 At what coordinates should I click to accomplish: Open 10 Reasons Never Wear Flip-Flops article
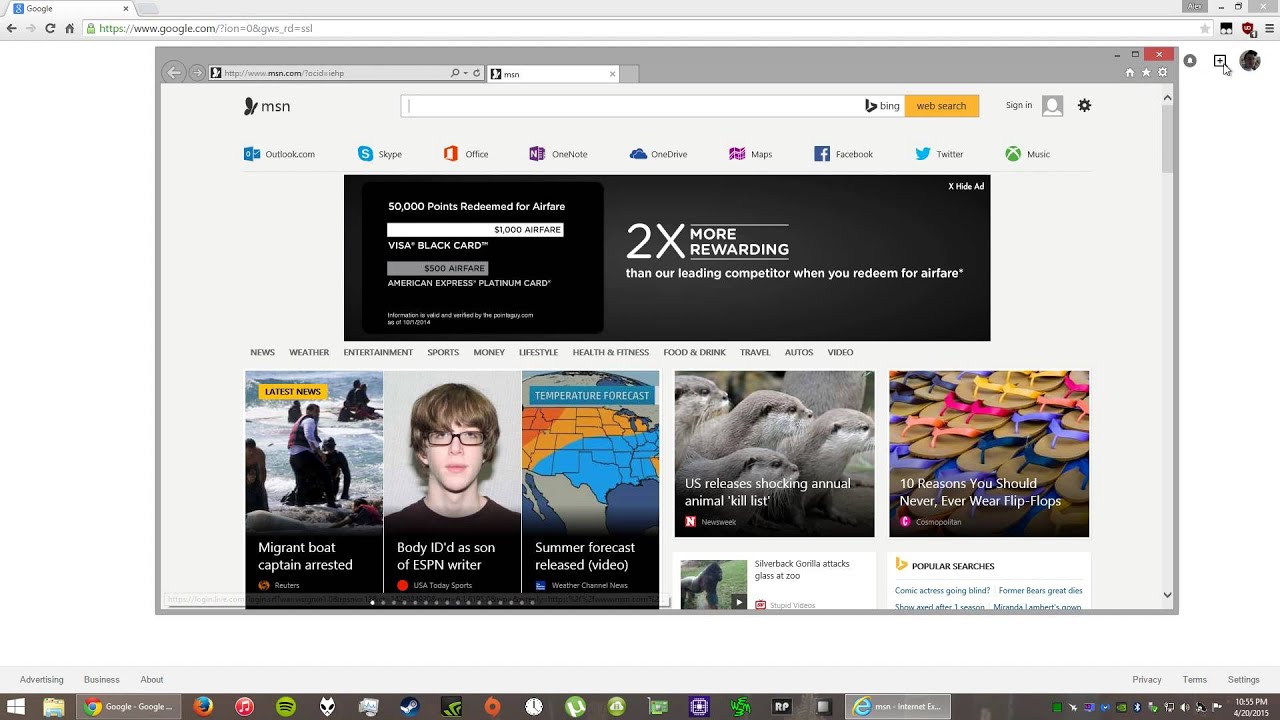[x=989, y=454]
